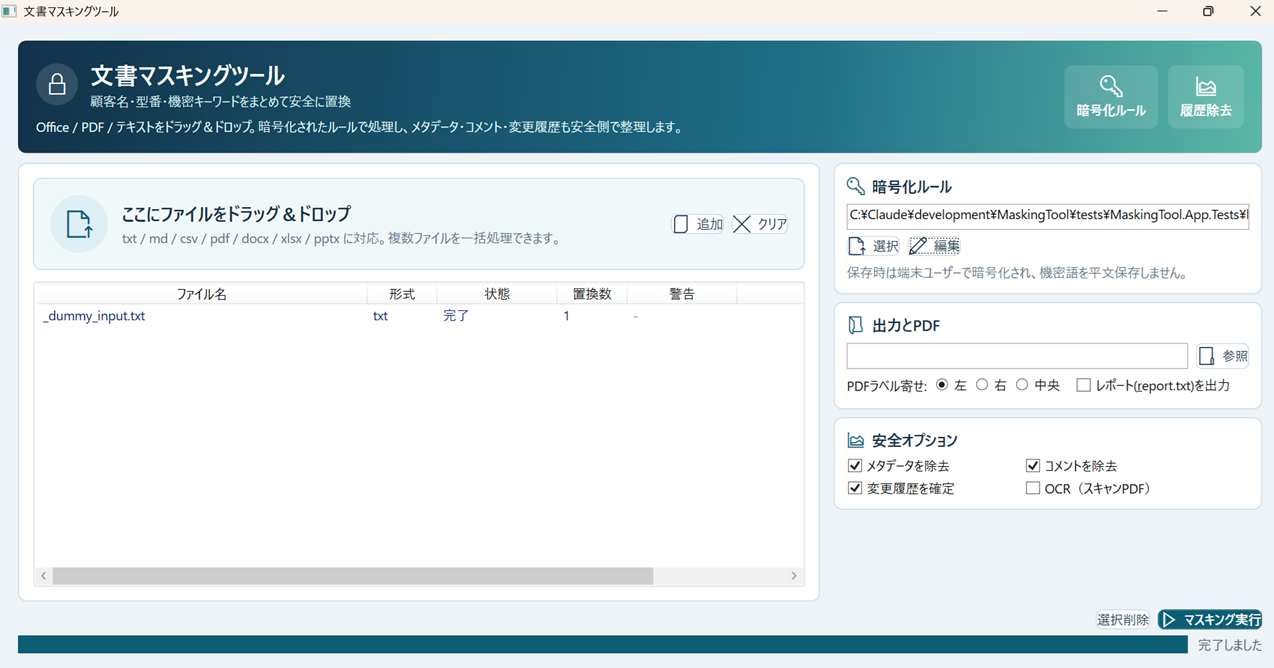Click the txt format cell
1274x668 pixels.
point(380,316)
